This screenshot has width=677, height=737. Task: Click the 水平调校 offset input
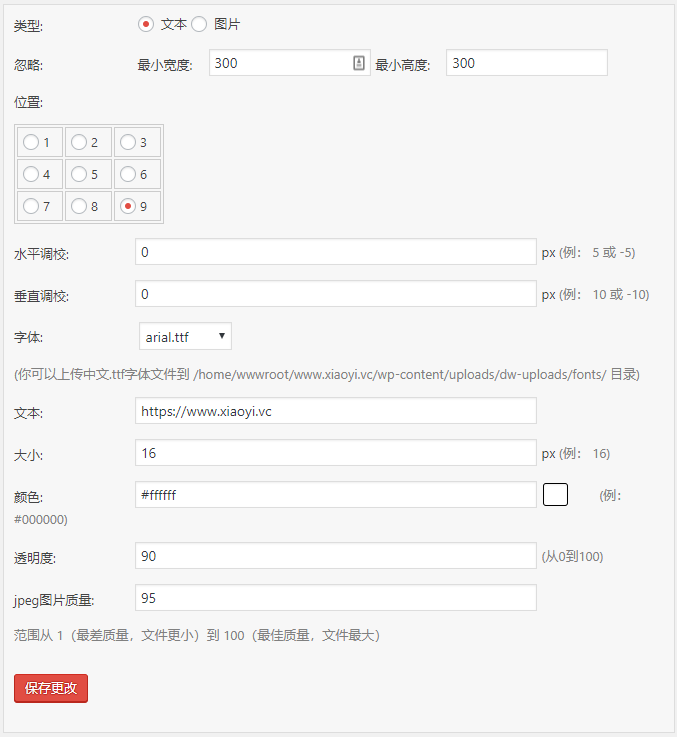click(x=335, y=252)
